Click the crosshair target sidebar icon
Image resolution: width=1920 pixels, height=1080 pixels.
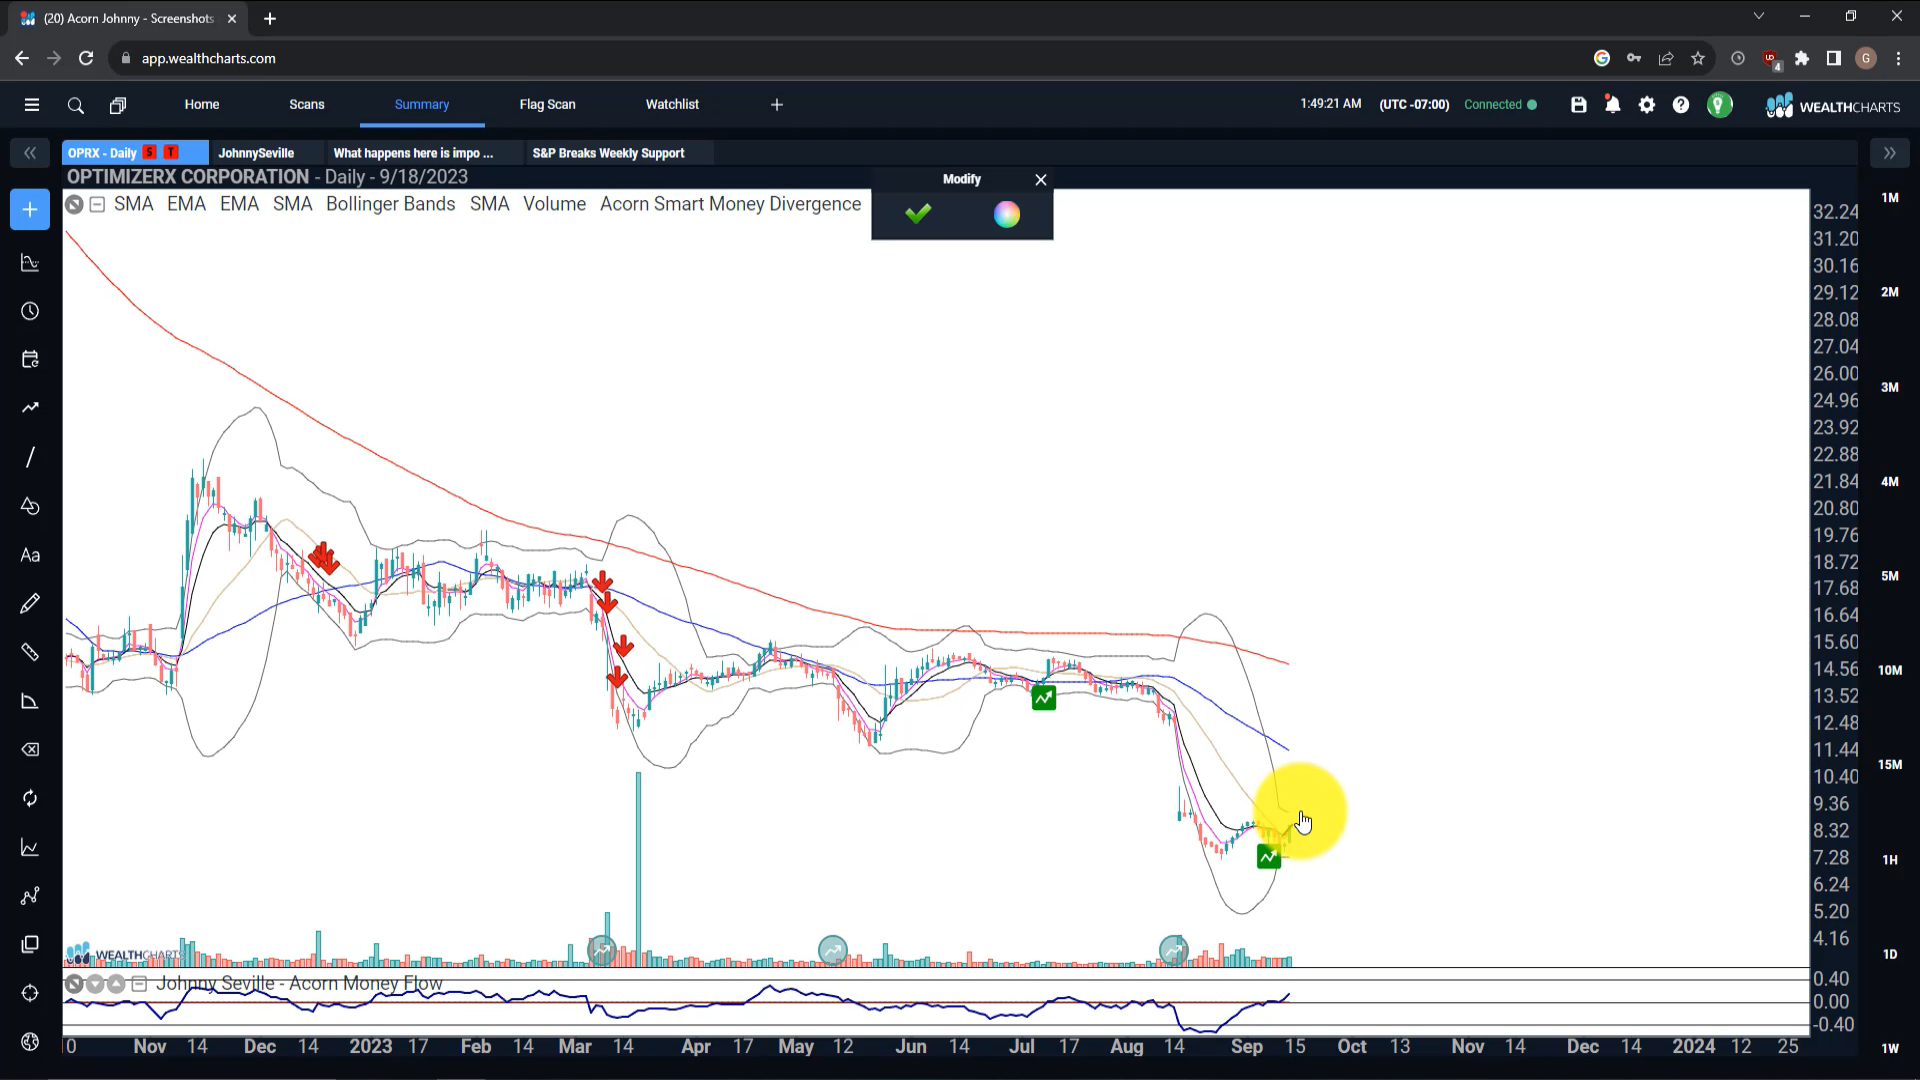[30, 993]
